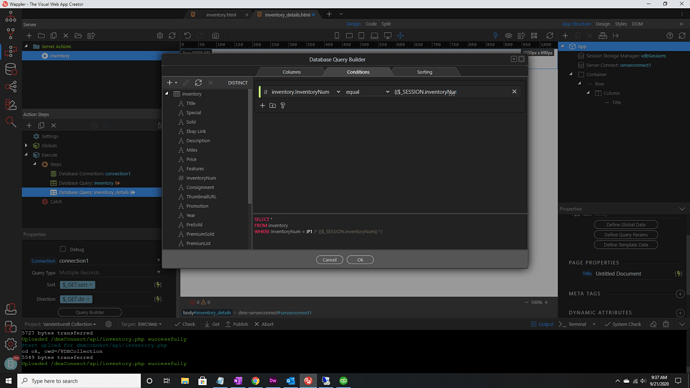Click the add plus in App Structure toolbar

565,36
